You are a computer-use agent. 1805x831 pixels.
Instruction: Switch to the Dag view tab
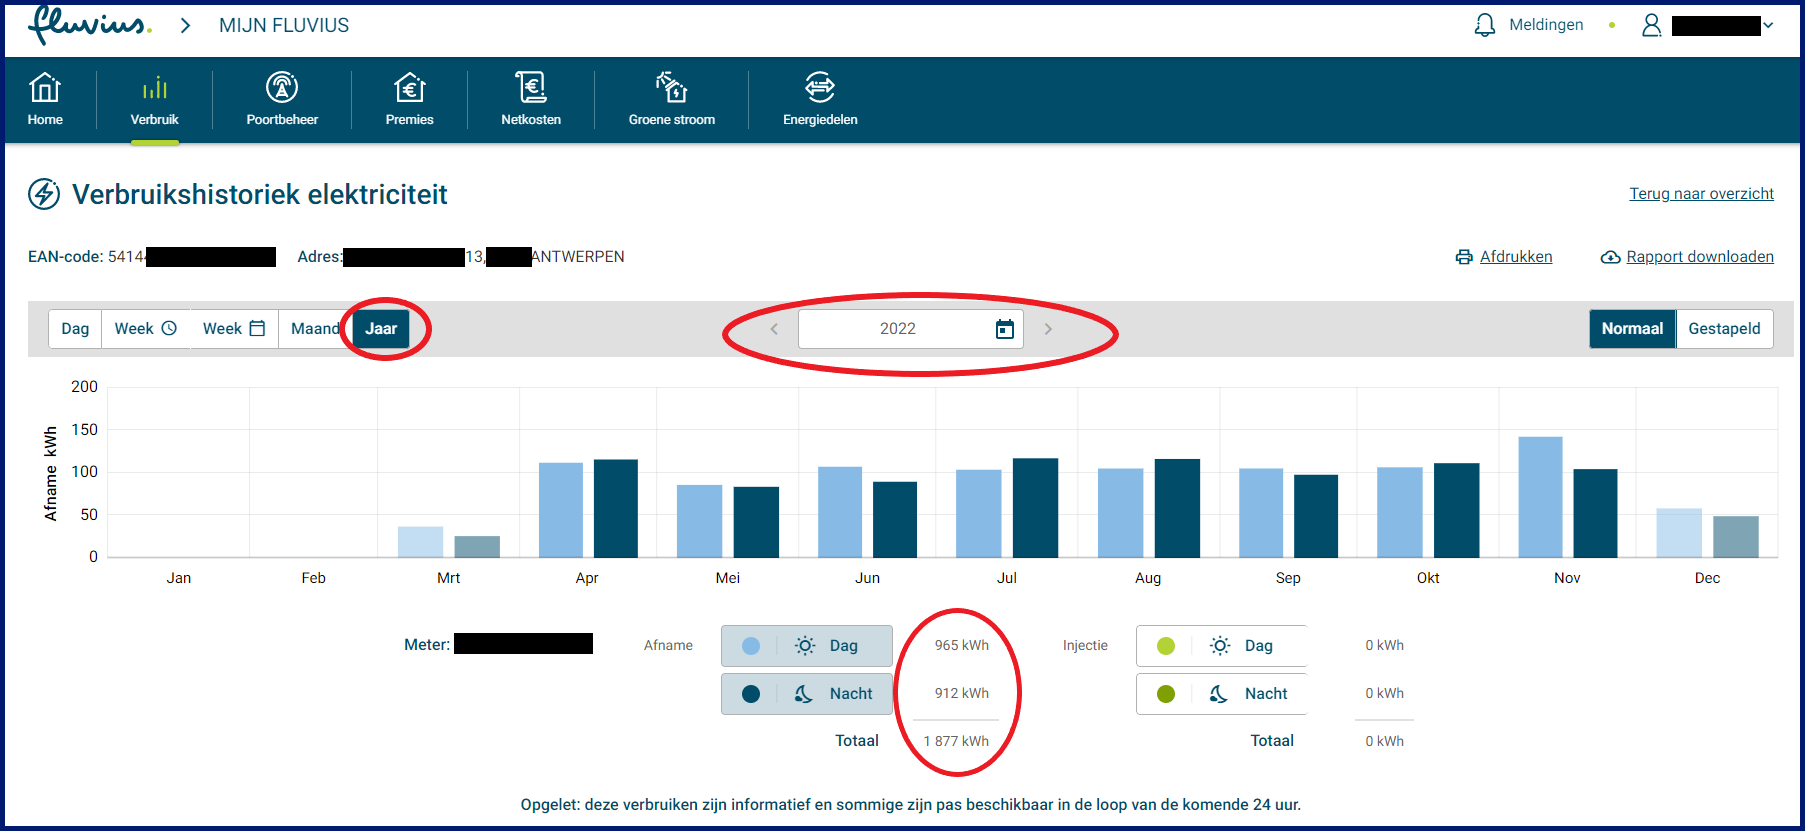[x=75, y=329]
